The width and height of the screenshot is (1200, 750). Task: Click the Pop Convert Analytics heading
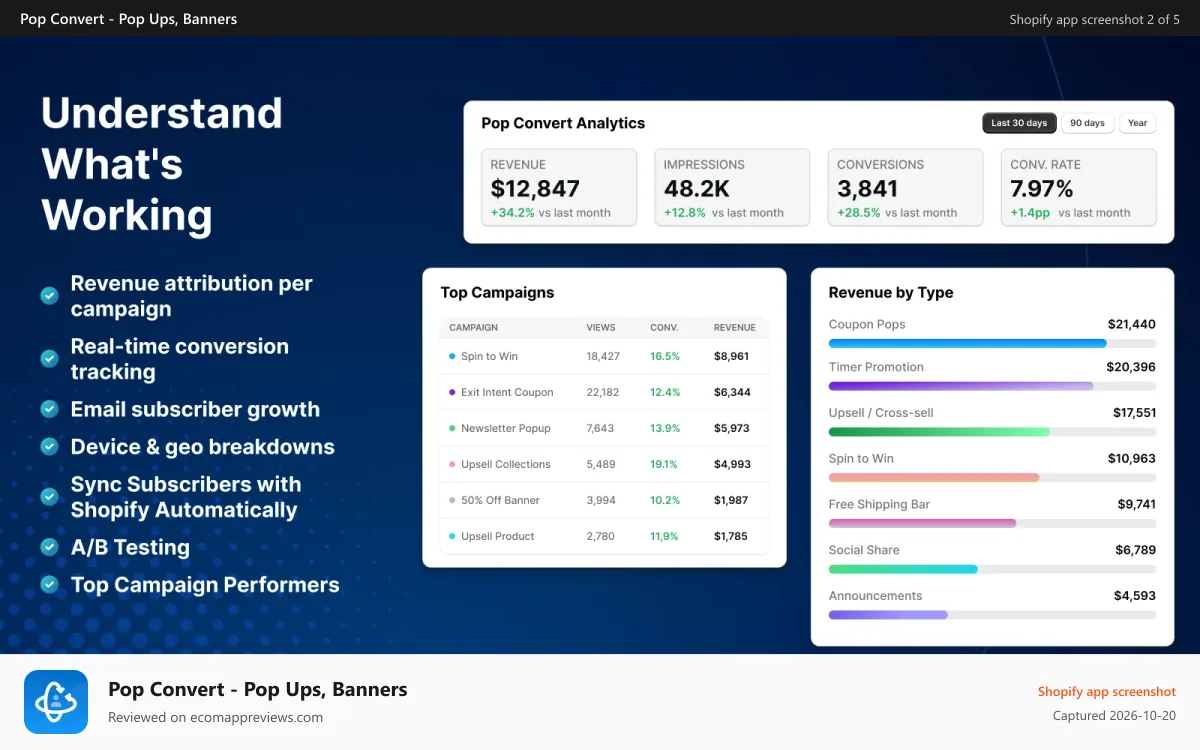563,123
